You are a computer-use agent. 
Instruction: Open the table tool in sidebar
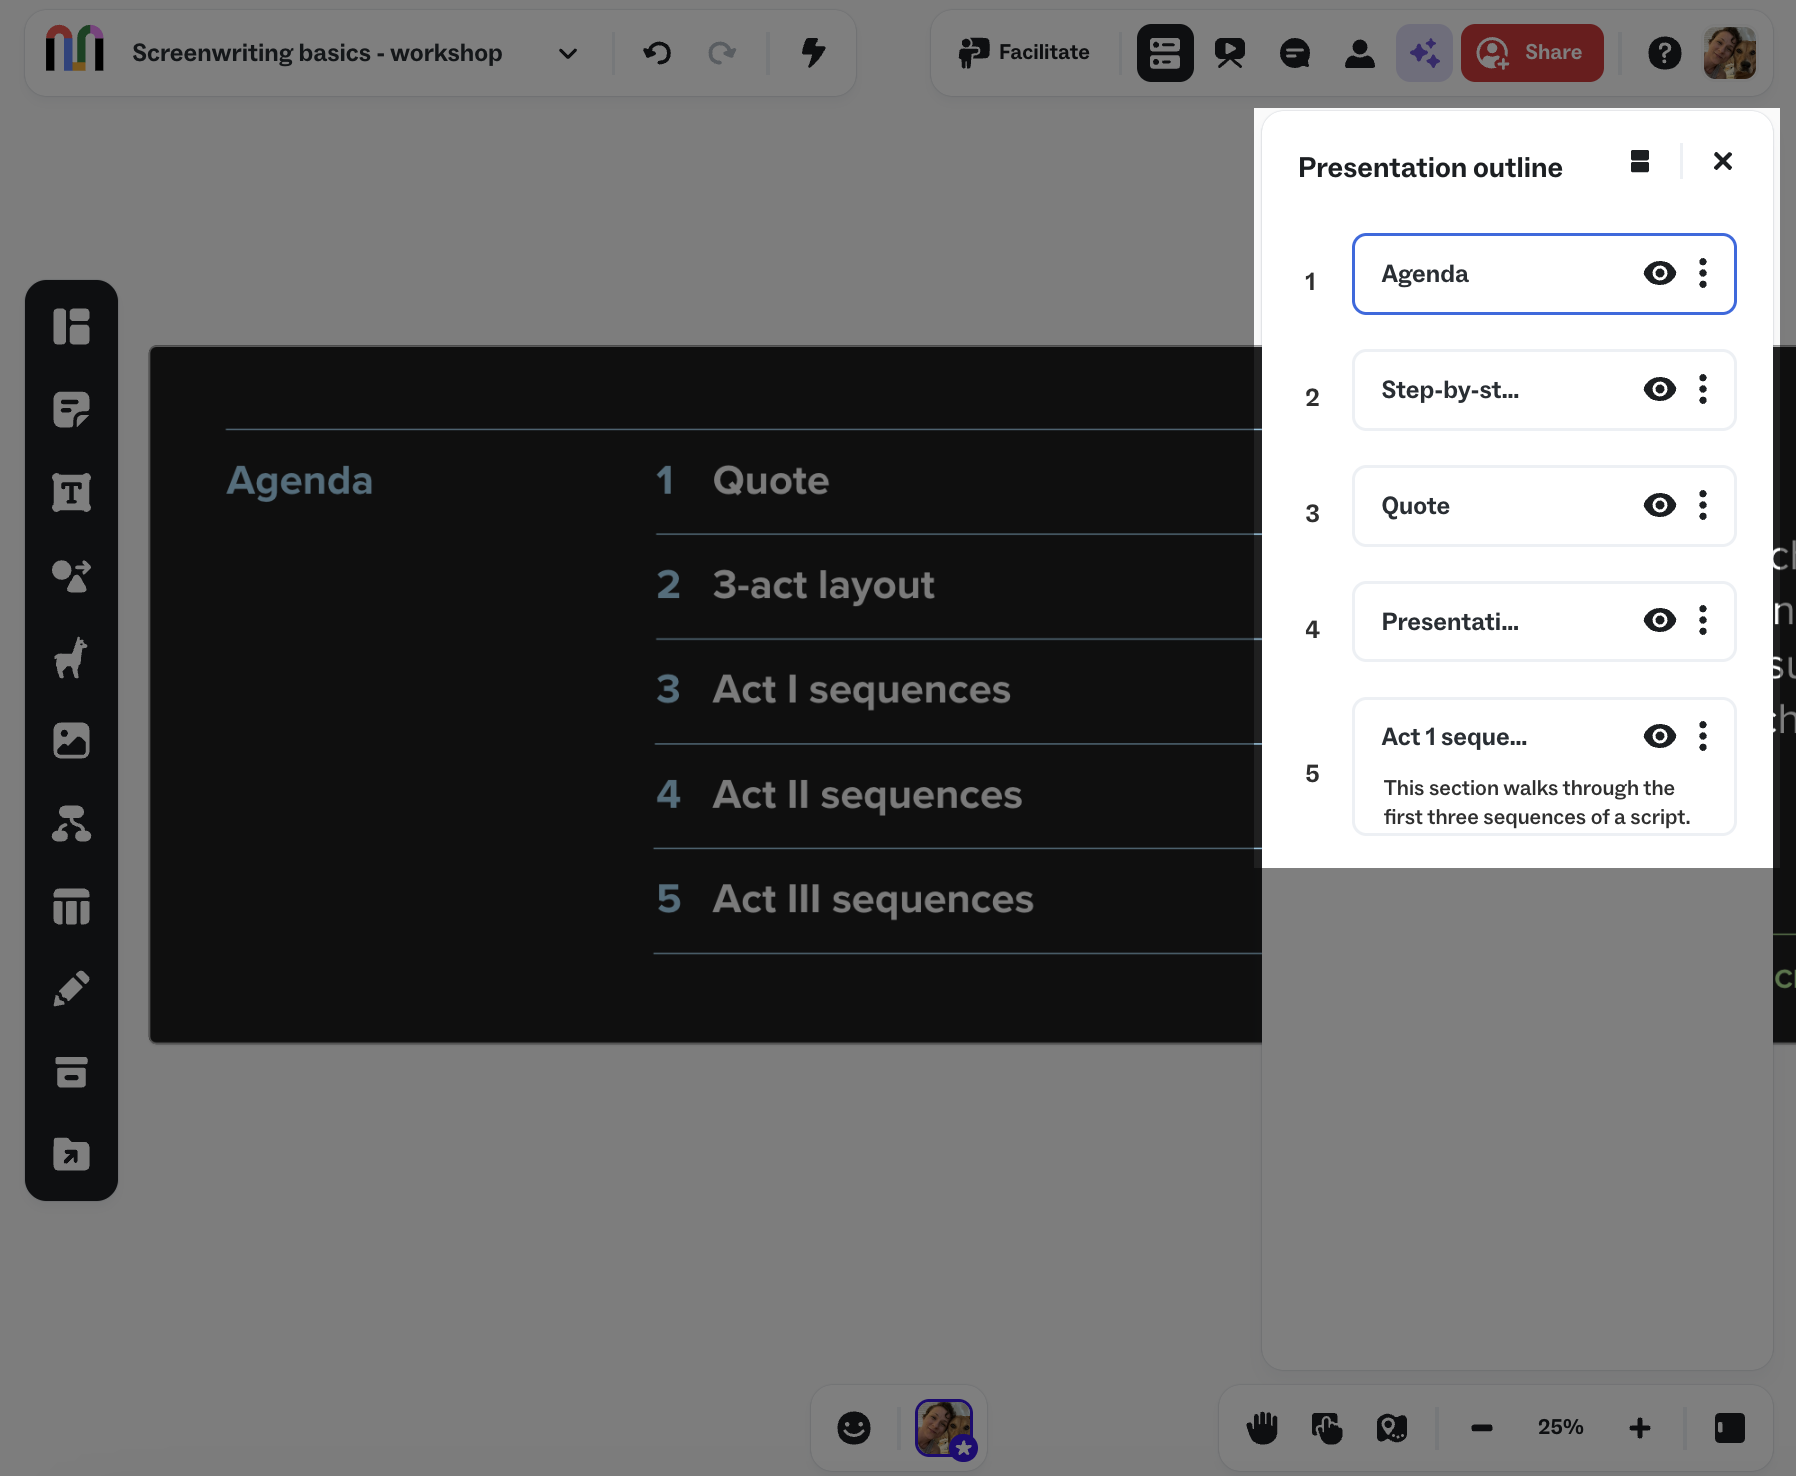point(71,907)
